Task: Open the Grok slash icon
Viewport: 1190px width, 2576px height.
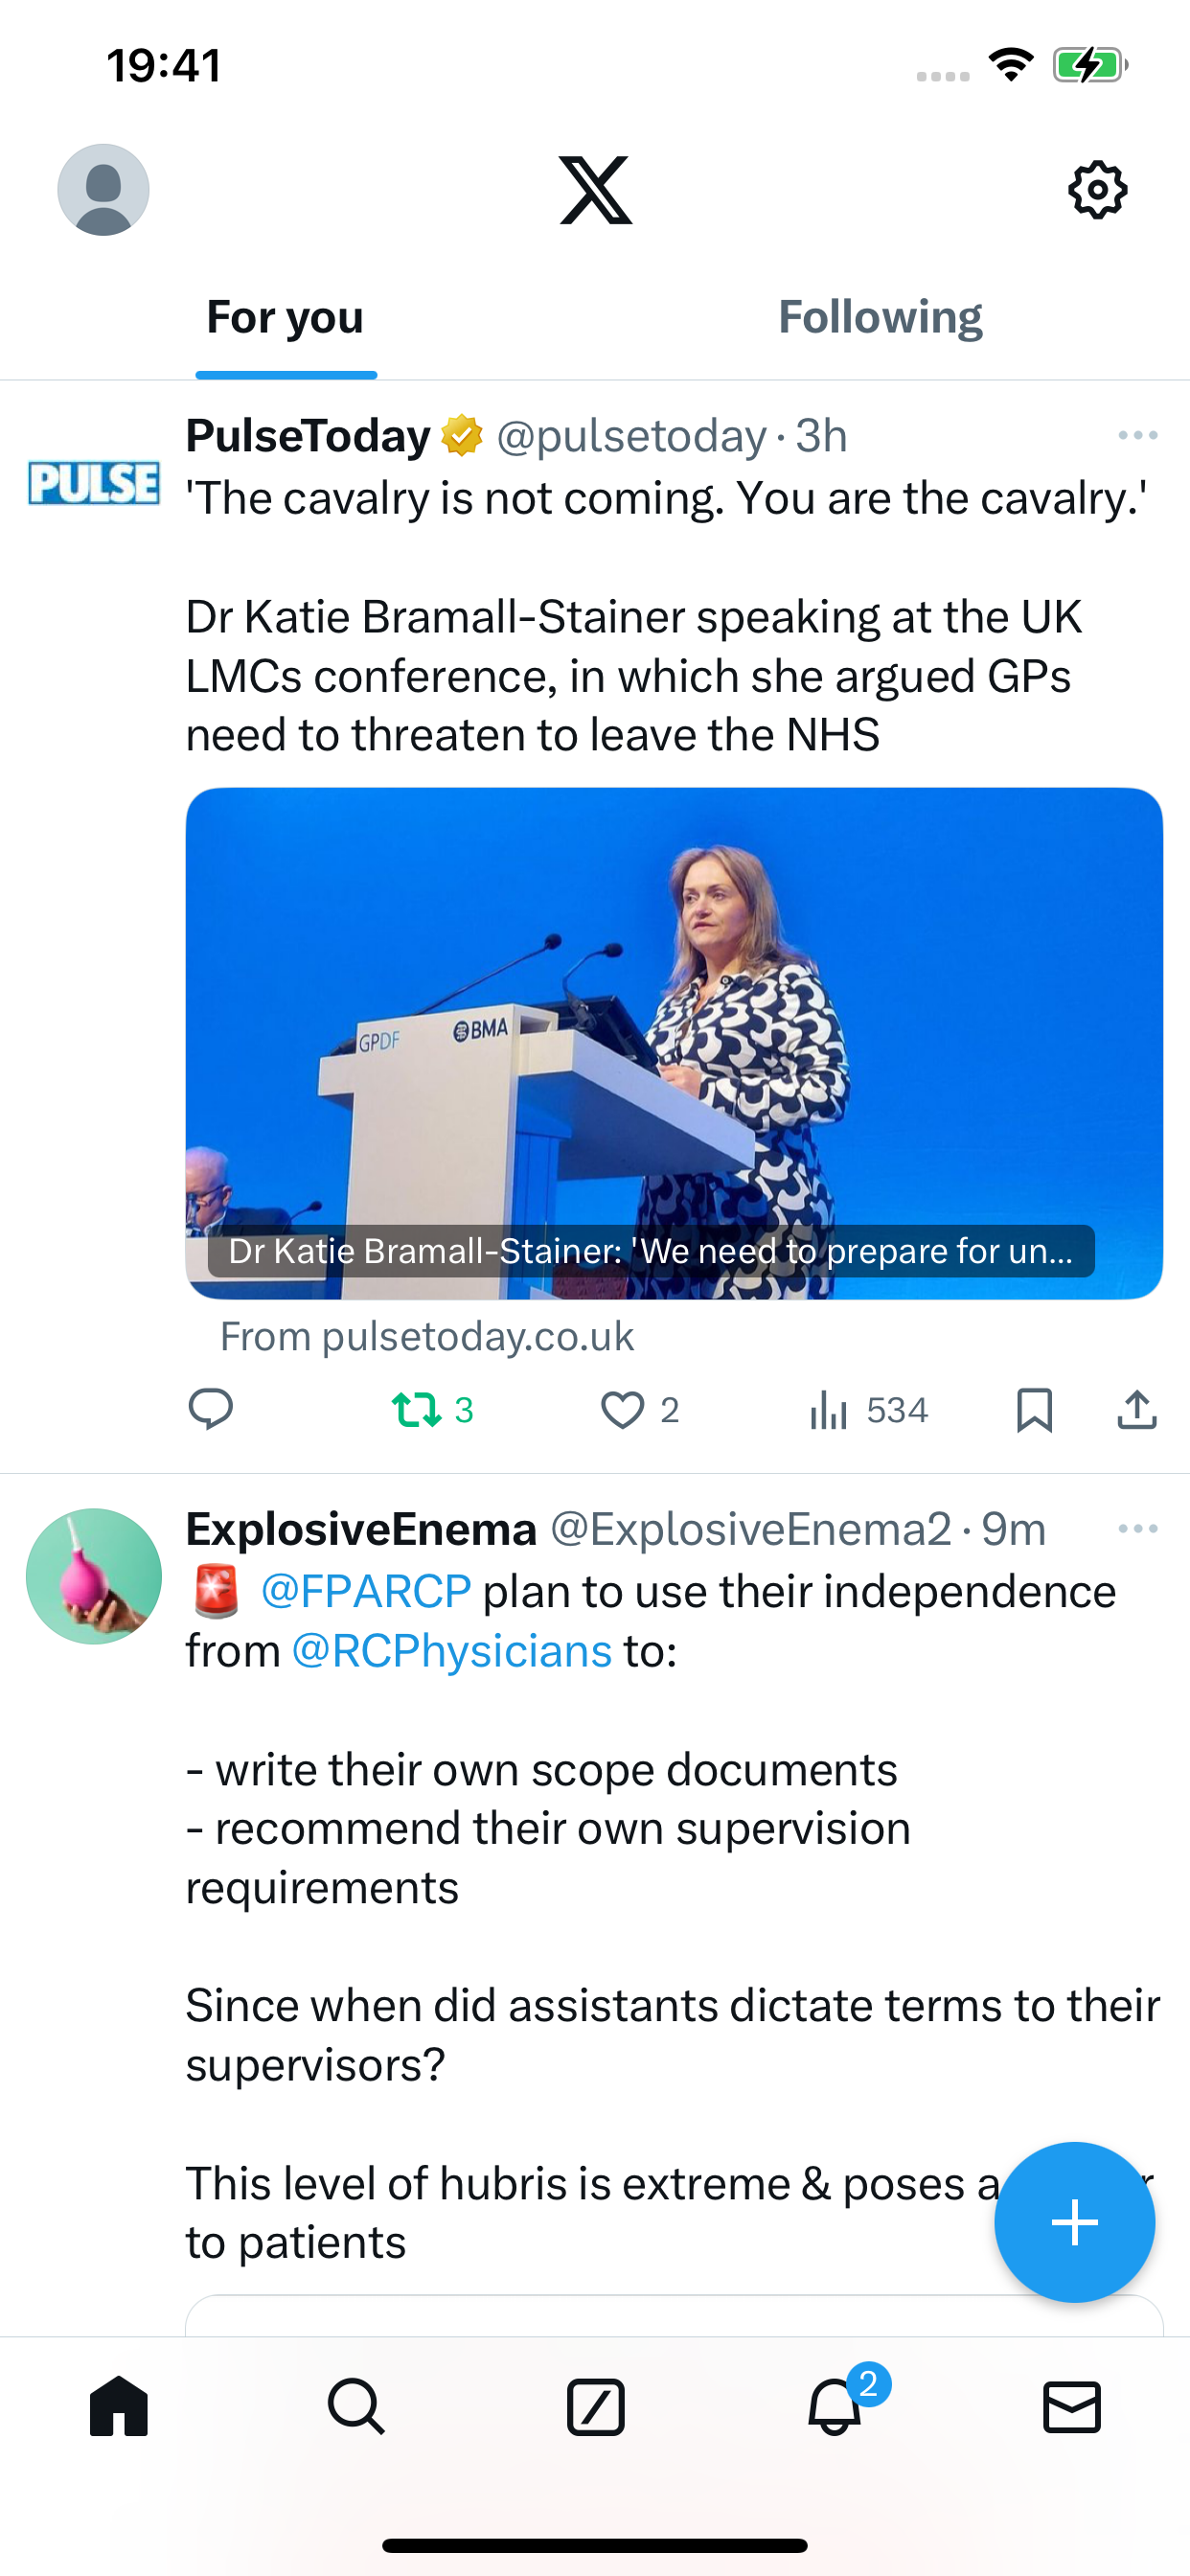Action: click(595, 2406)
